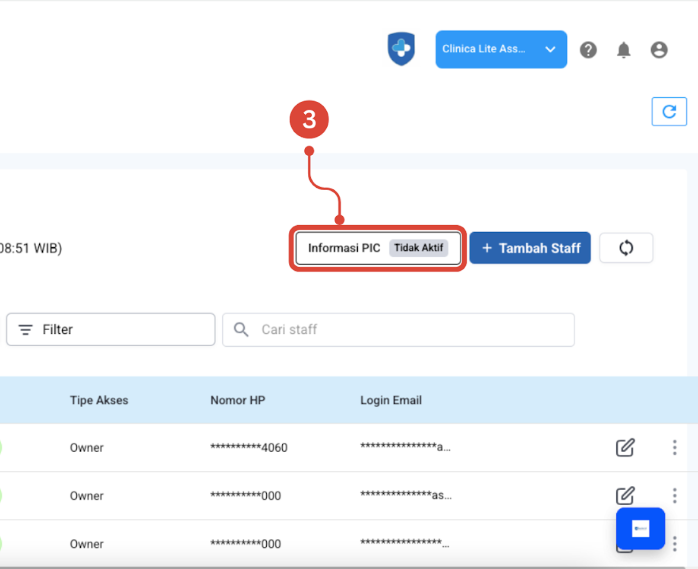Sort by the Tipe Akses column header
The height and width of the screenshot is (569, 698).
pyautogui.click(x=99, y=400)
